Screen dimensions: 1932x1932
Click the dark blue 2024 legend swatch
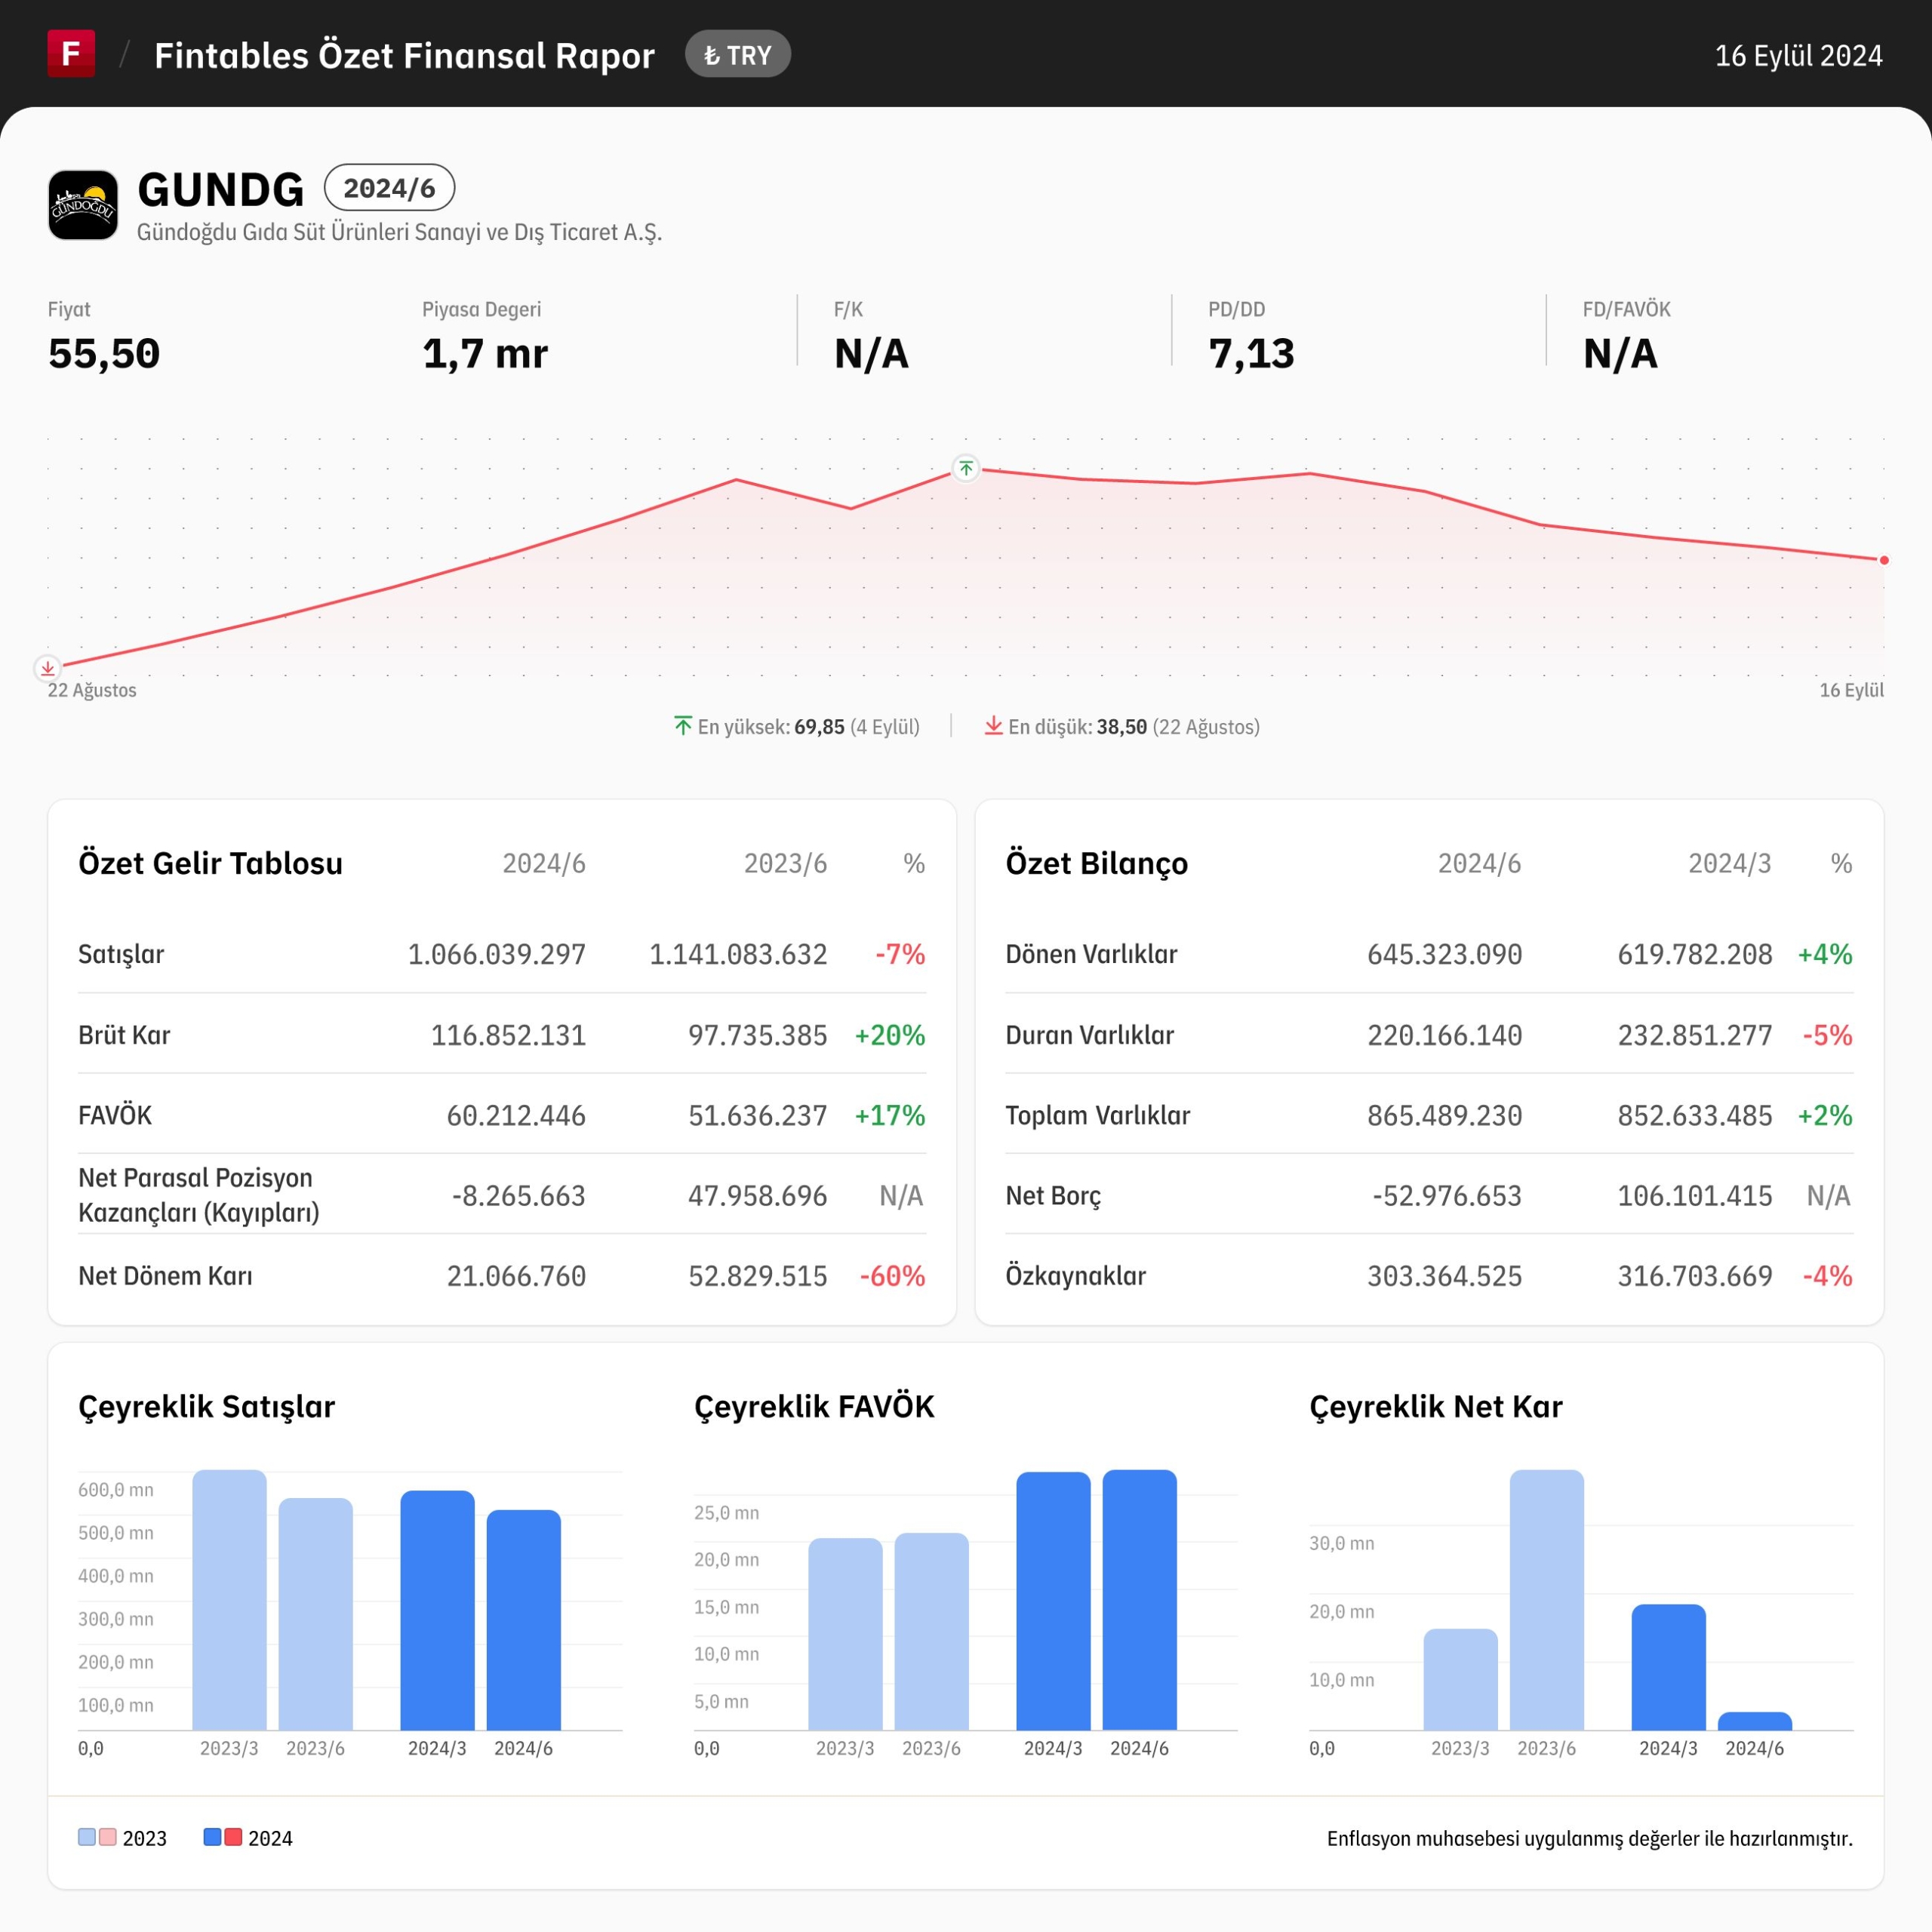point(212,1837)
